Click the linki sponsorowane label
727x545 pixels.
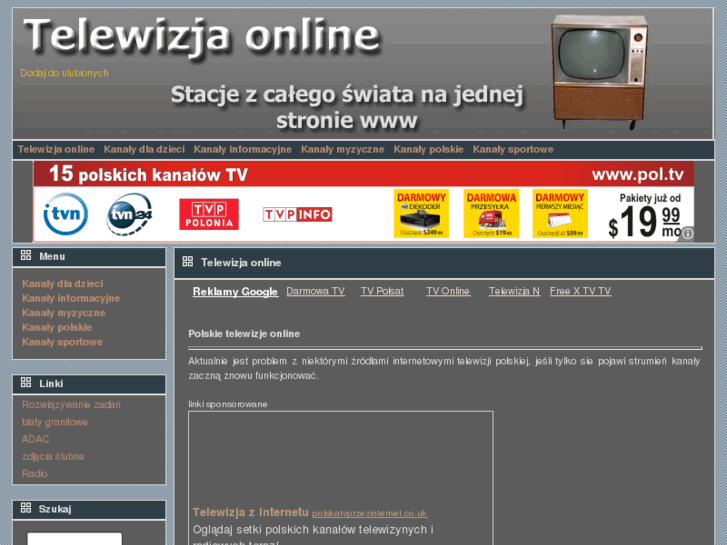click(228, 404)
